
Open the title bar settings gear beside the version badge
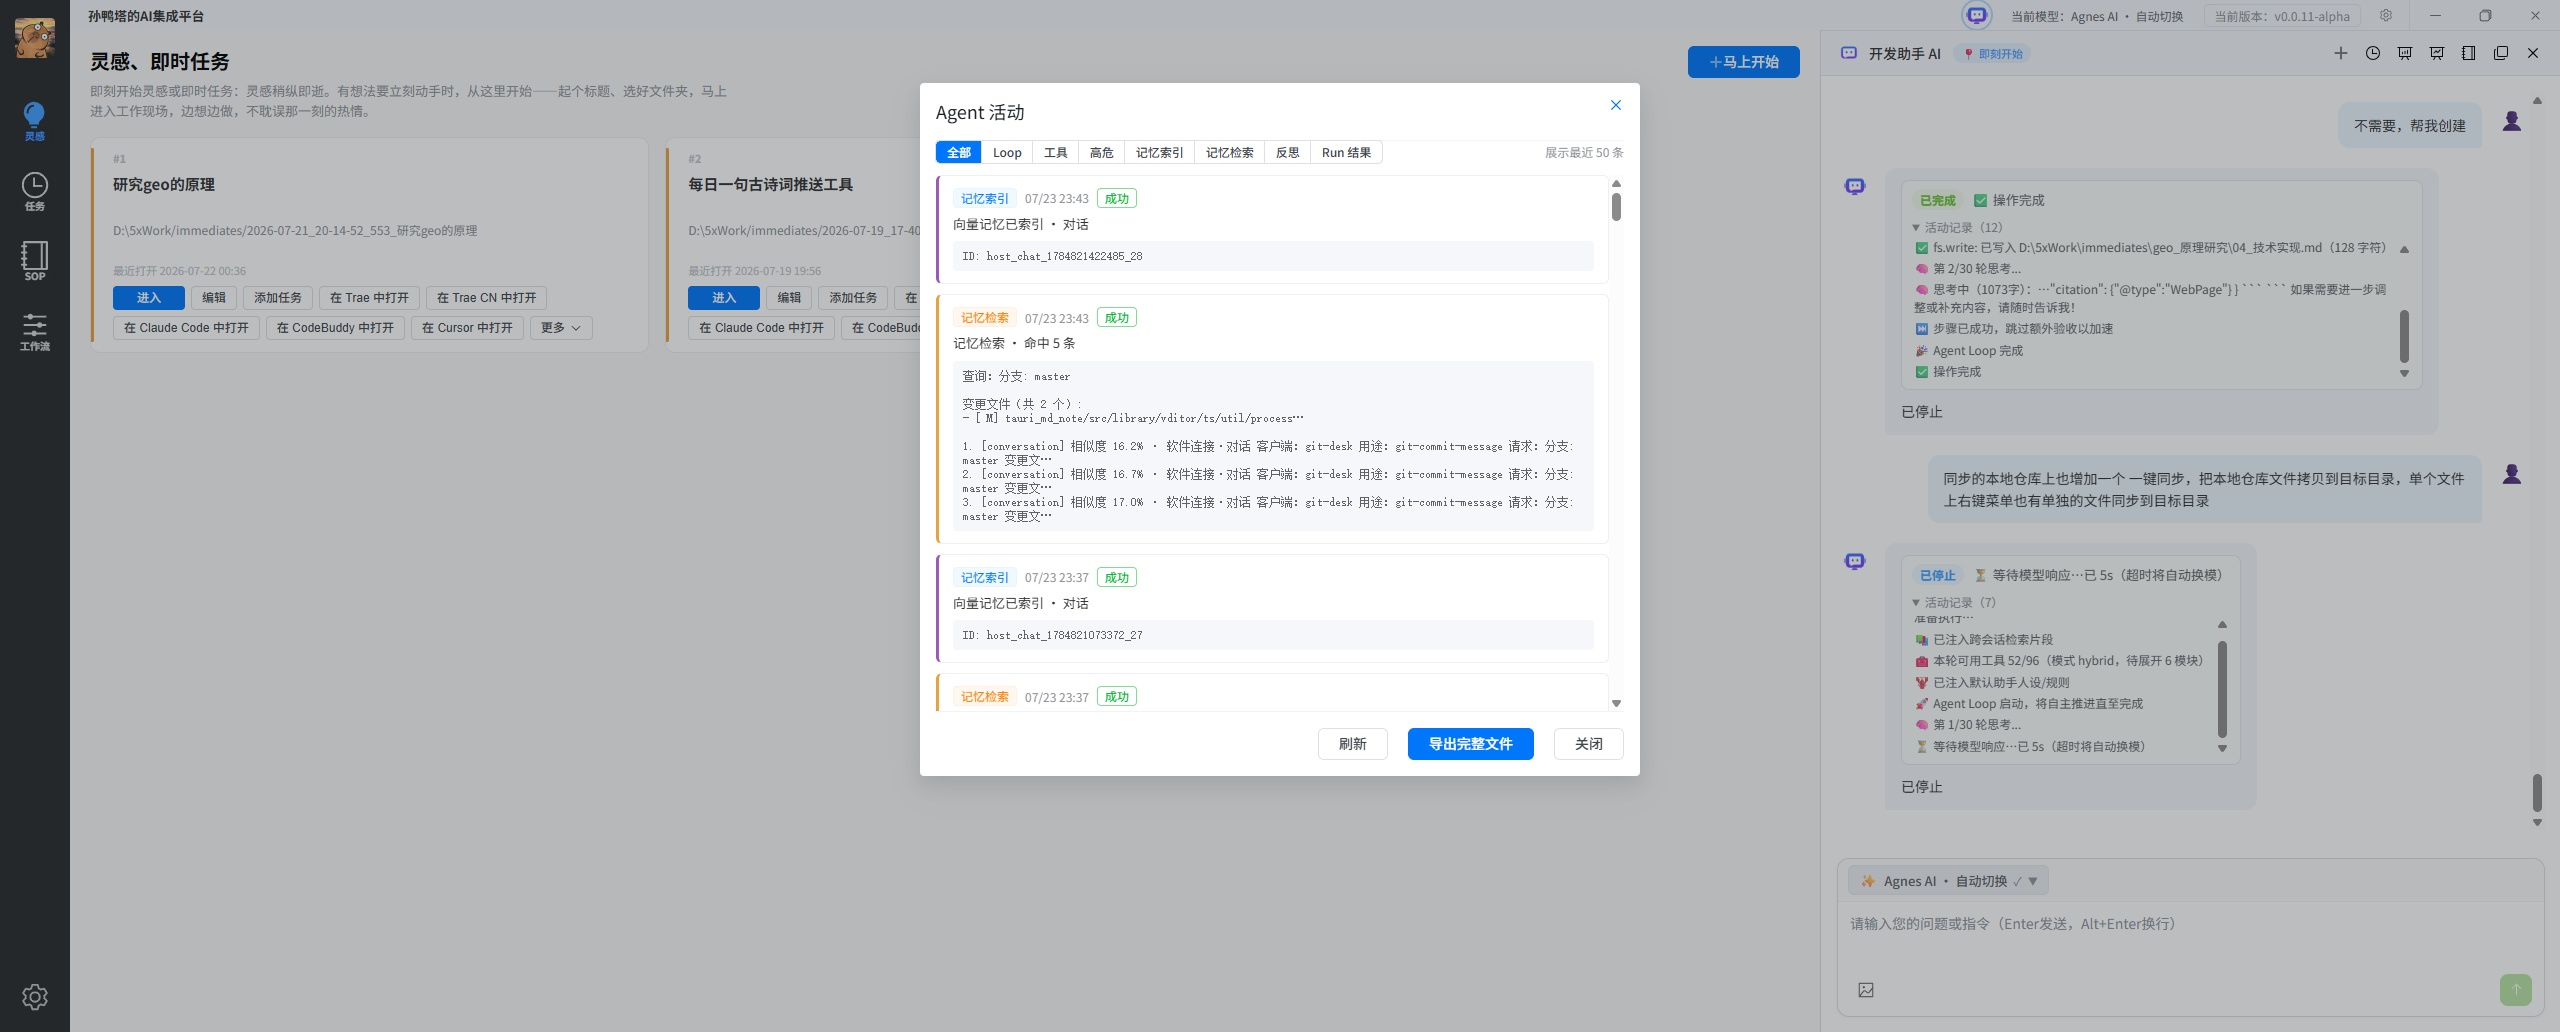tap(2386, 16)
